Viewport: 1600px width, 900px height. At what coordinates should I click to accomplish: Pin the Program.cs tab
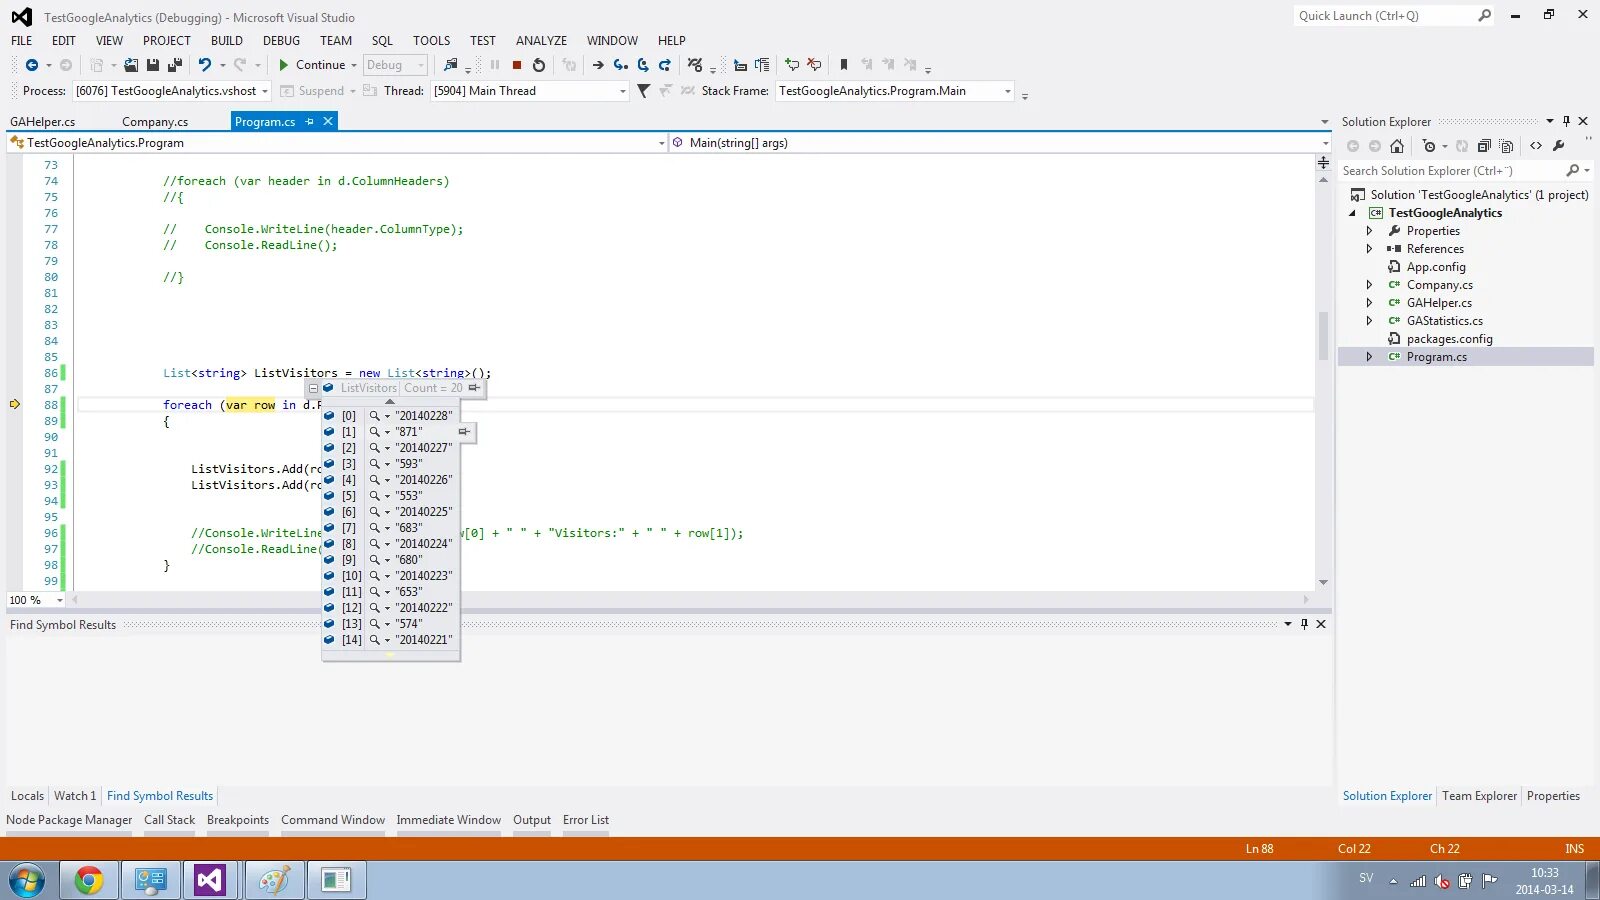(310, 121)
